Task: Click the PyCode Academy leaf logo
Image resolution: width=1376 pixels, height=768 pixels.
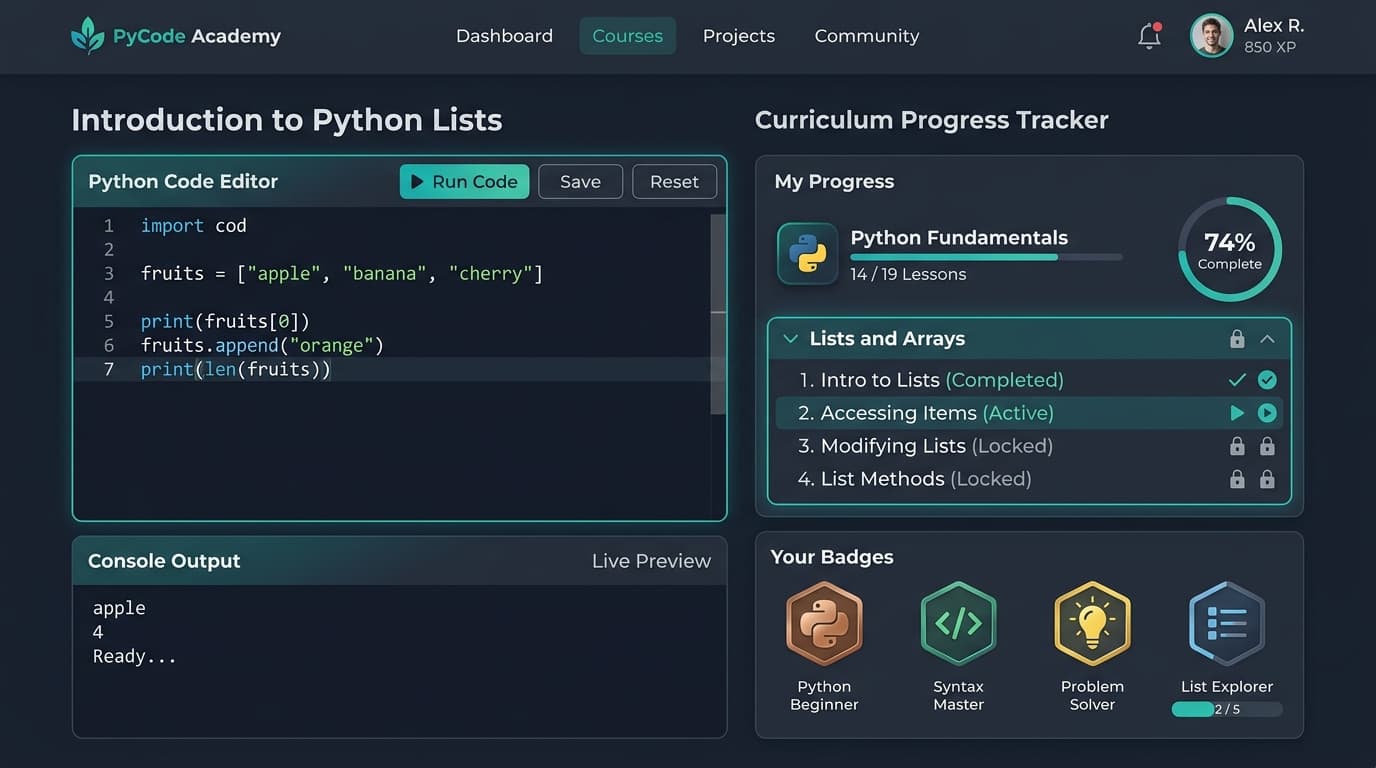Action: click(87, 35)
